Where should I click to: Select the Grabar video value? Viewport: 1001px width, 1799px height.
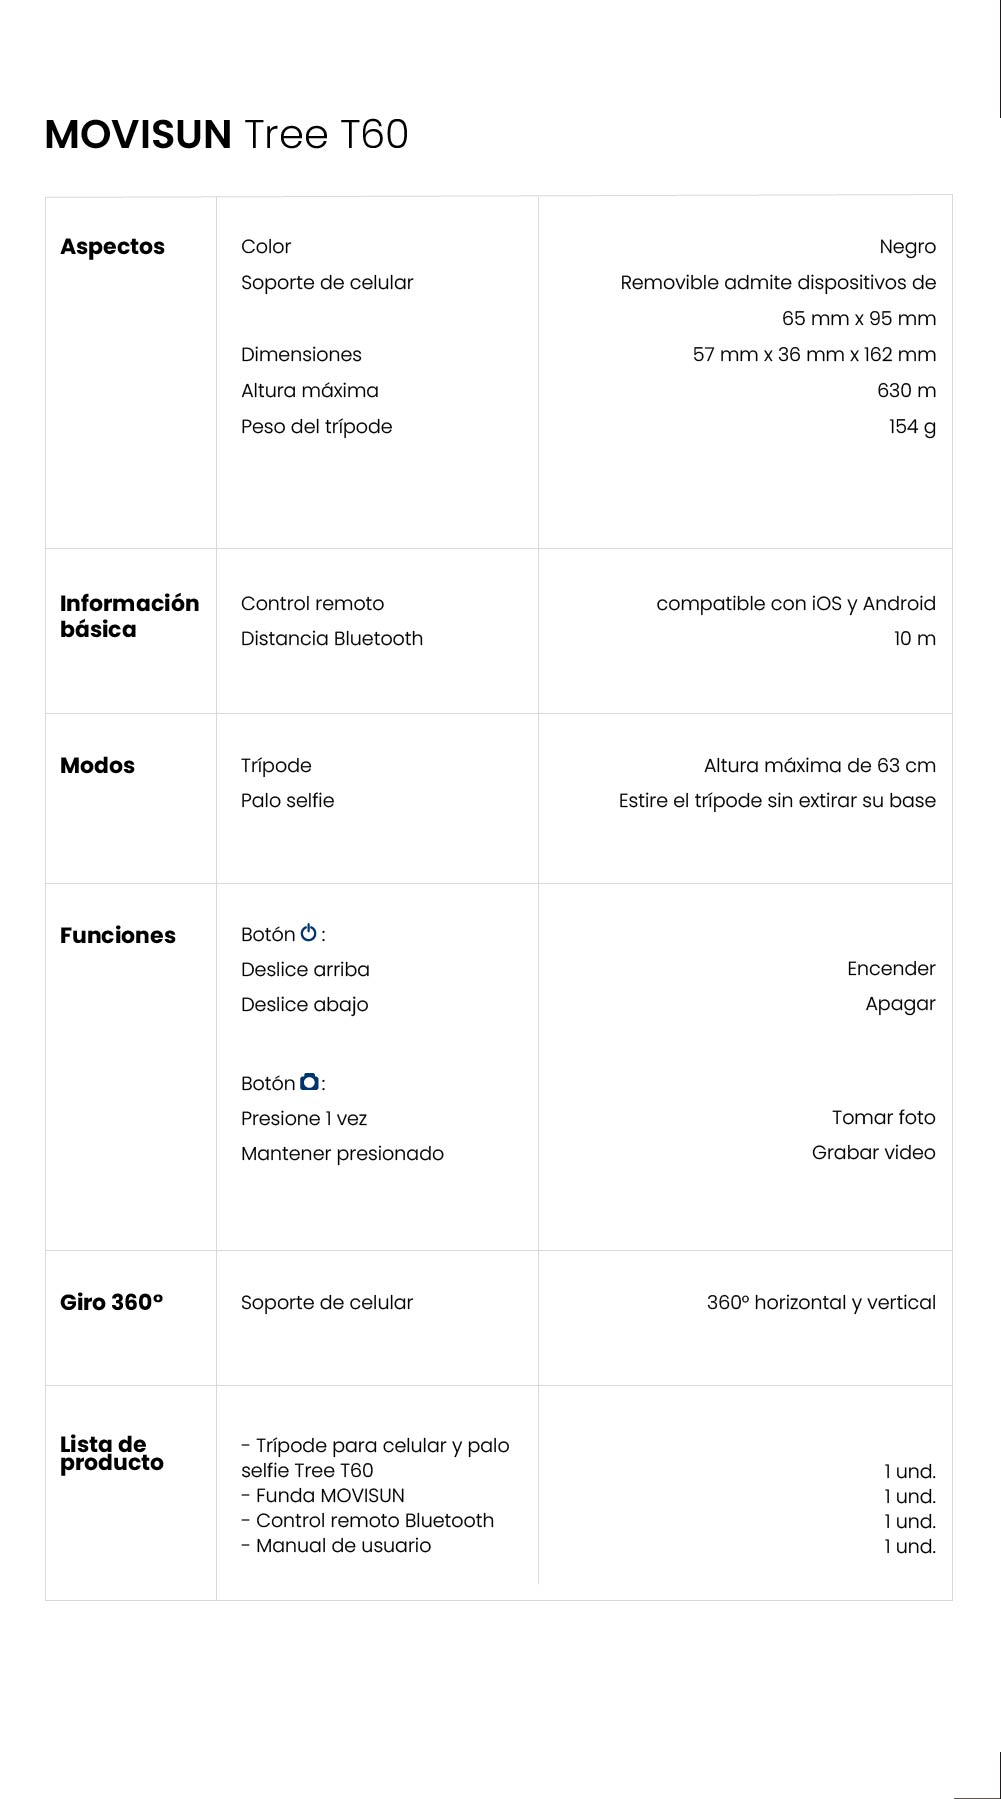click(873, 1153)
